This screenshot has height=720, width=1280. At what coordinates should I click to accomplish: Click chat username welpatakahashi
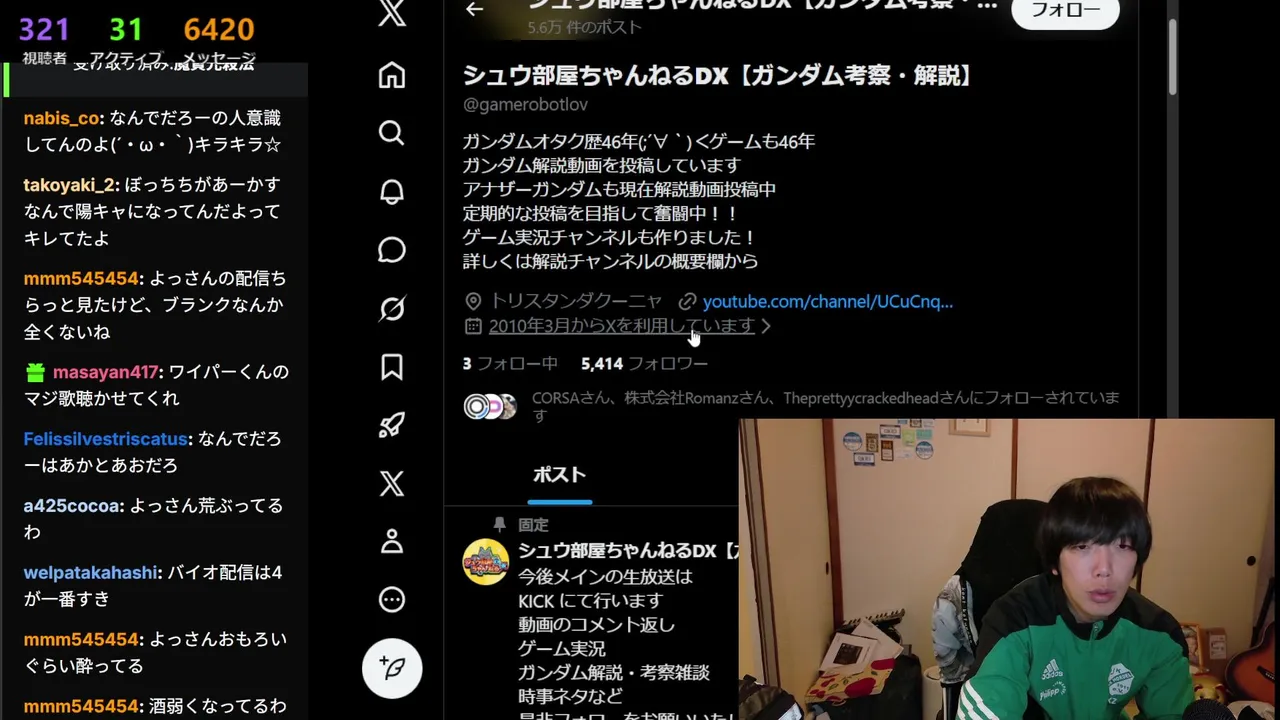(91, 573)
